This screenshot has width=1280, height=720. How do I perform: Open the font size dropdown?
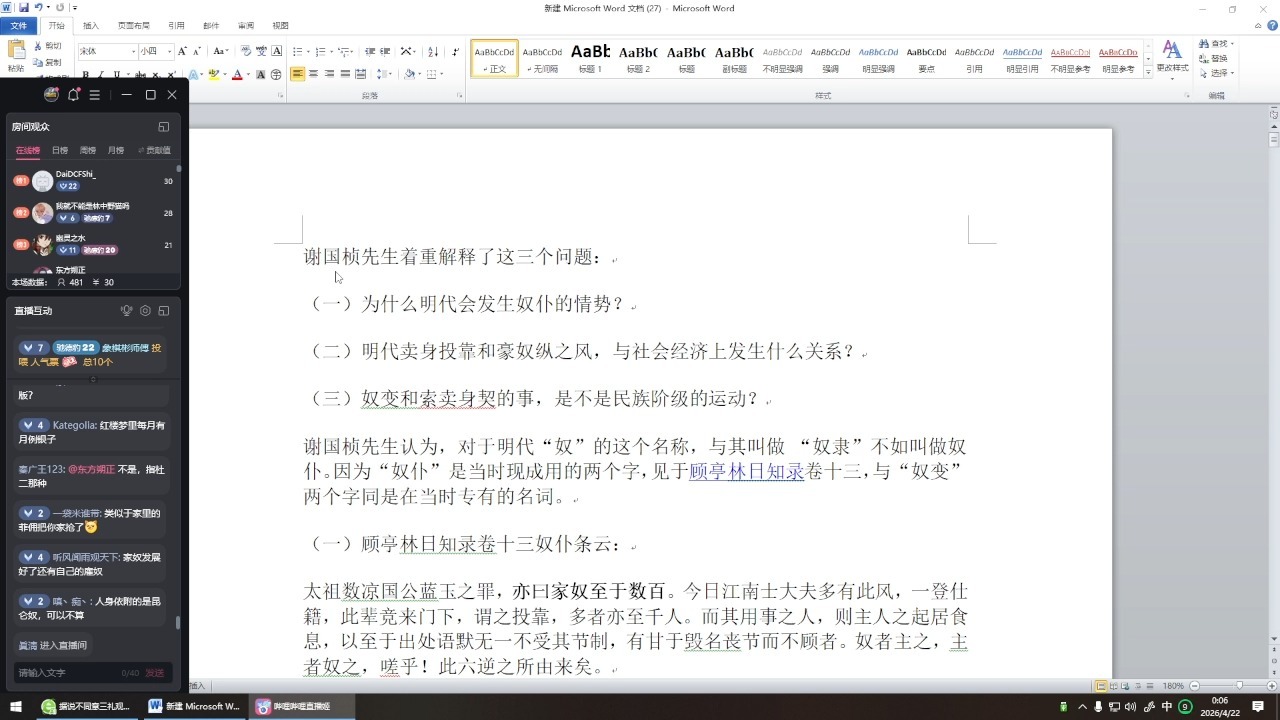coord(169,51)
